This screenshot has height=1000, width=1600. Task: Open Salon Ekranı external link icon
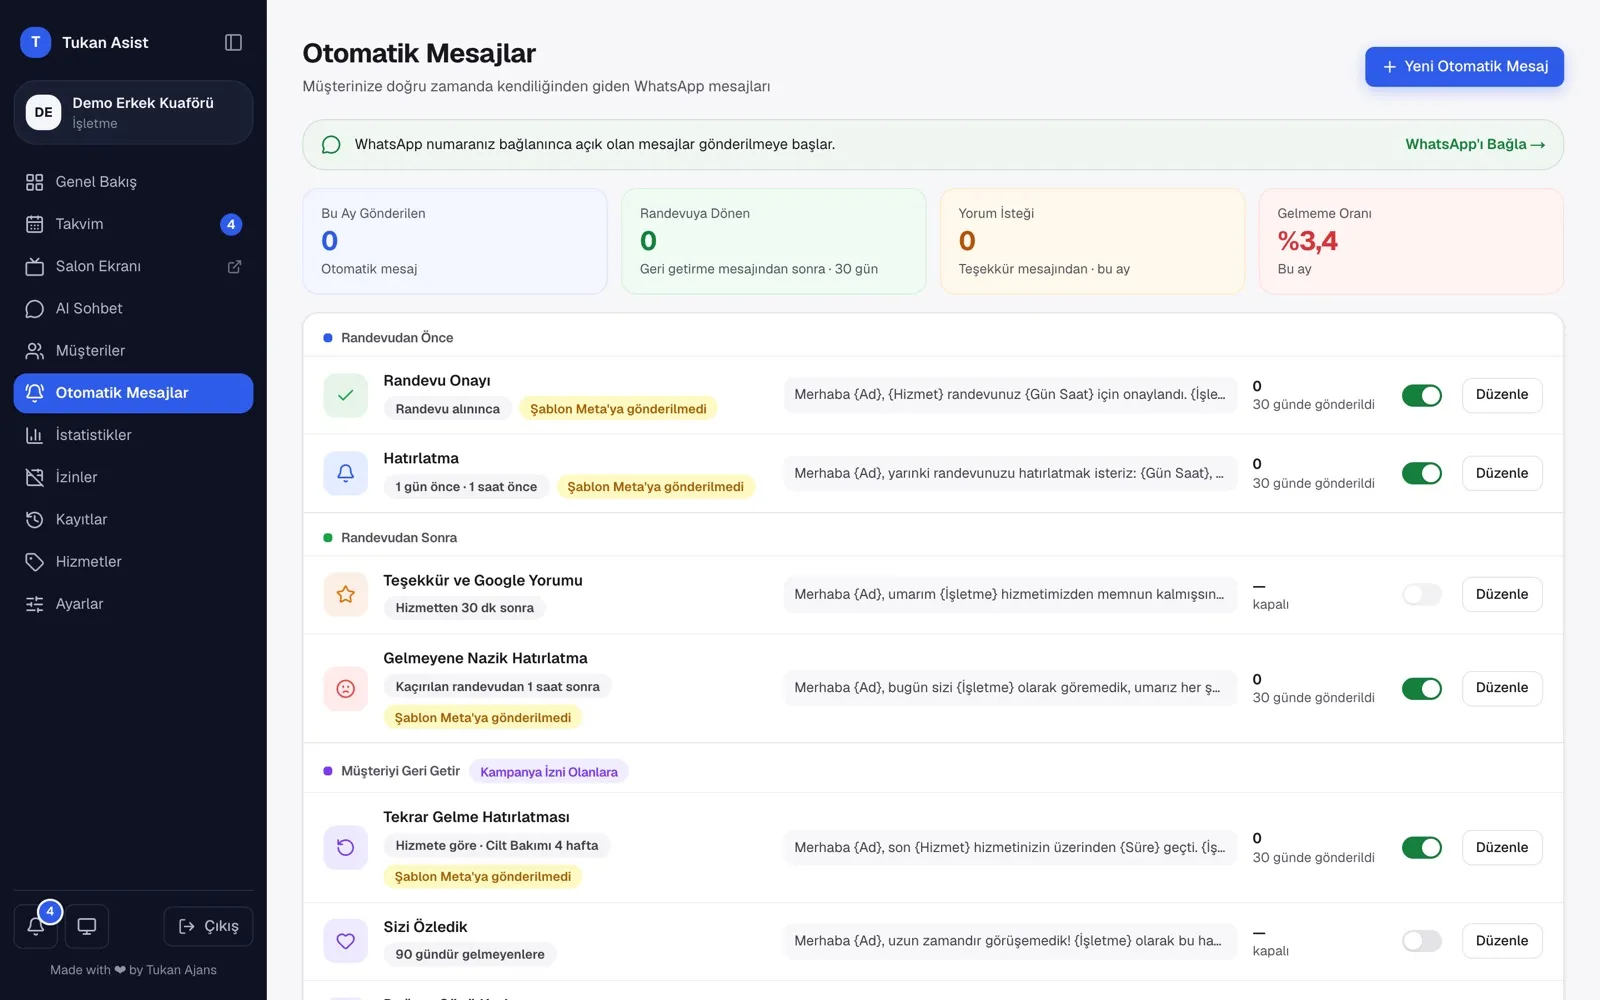coord(235,267)
